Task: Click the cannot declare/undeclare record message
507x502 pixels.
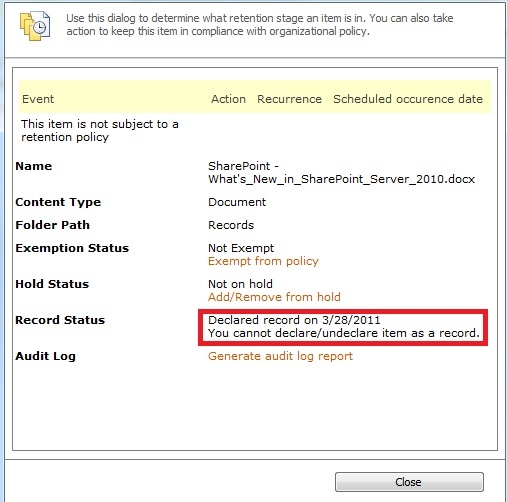Action: 344,333
